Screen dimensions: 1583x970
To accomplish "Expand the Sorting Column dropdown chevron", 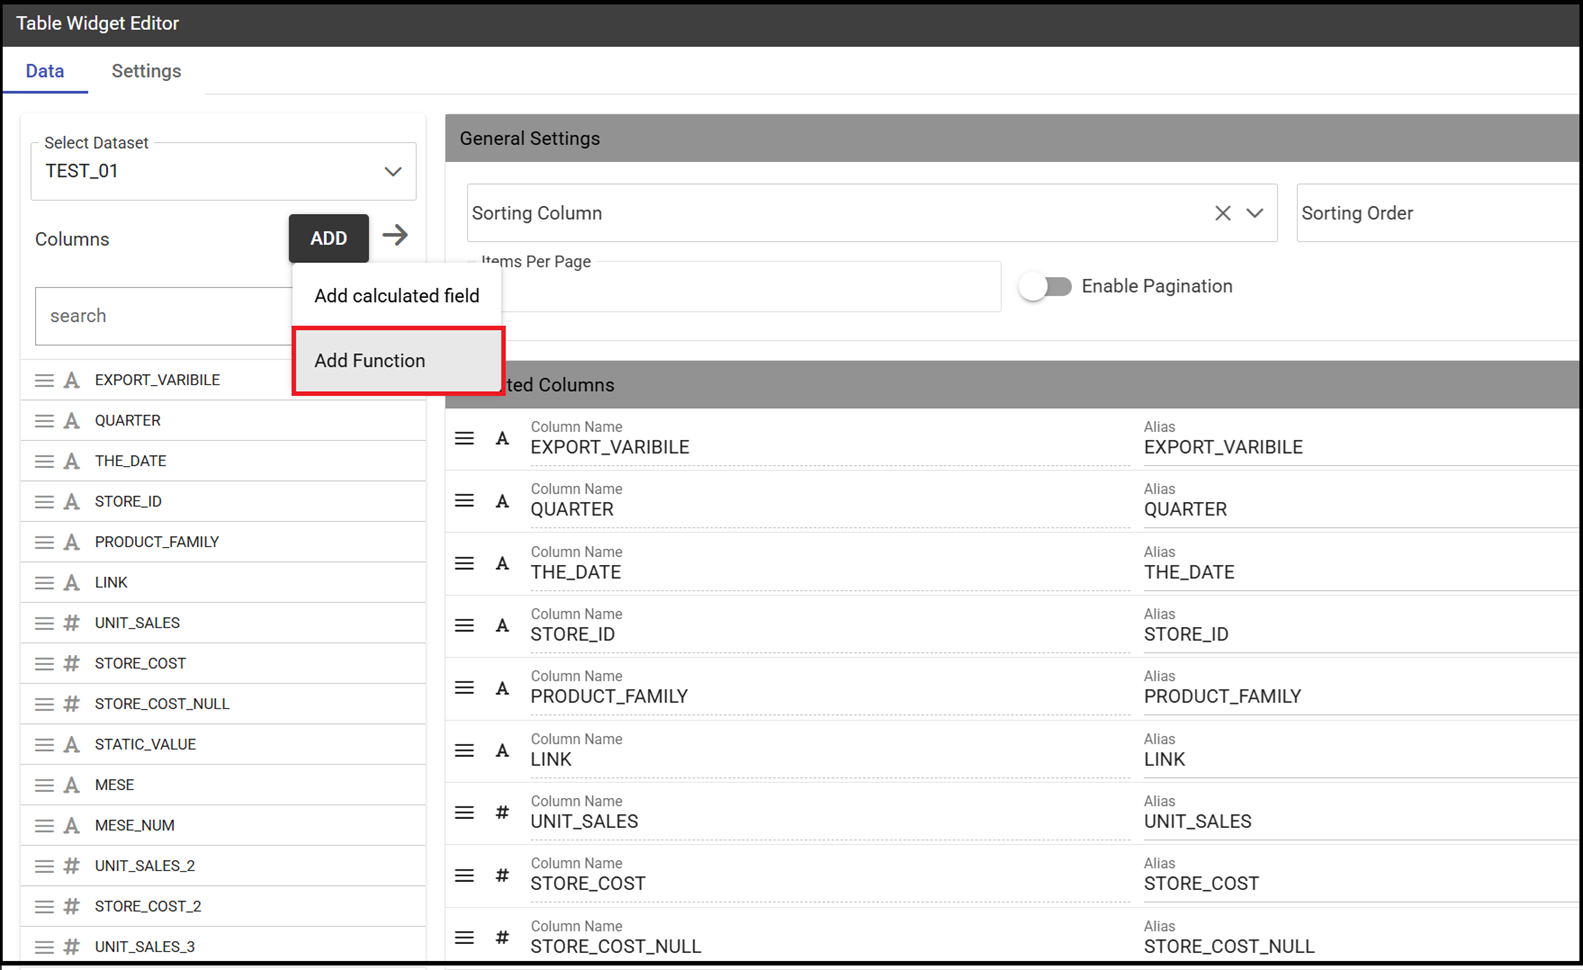I will [1255, 213].
